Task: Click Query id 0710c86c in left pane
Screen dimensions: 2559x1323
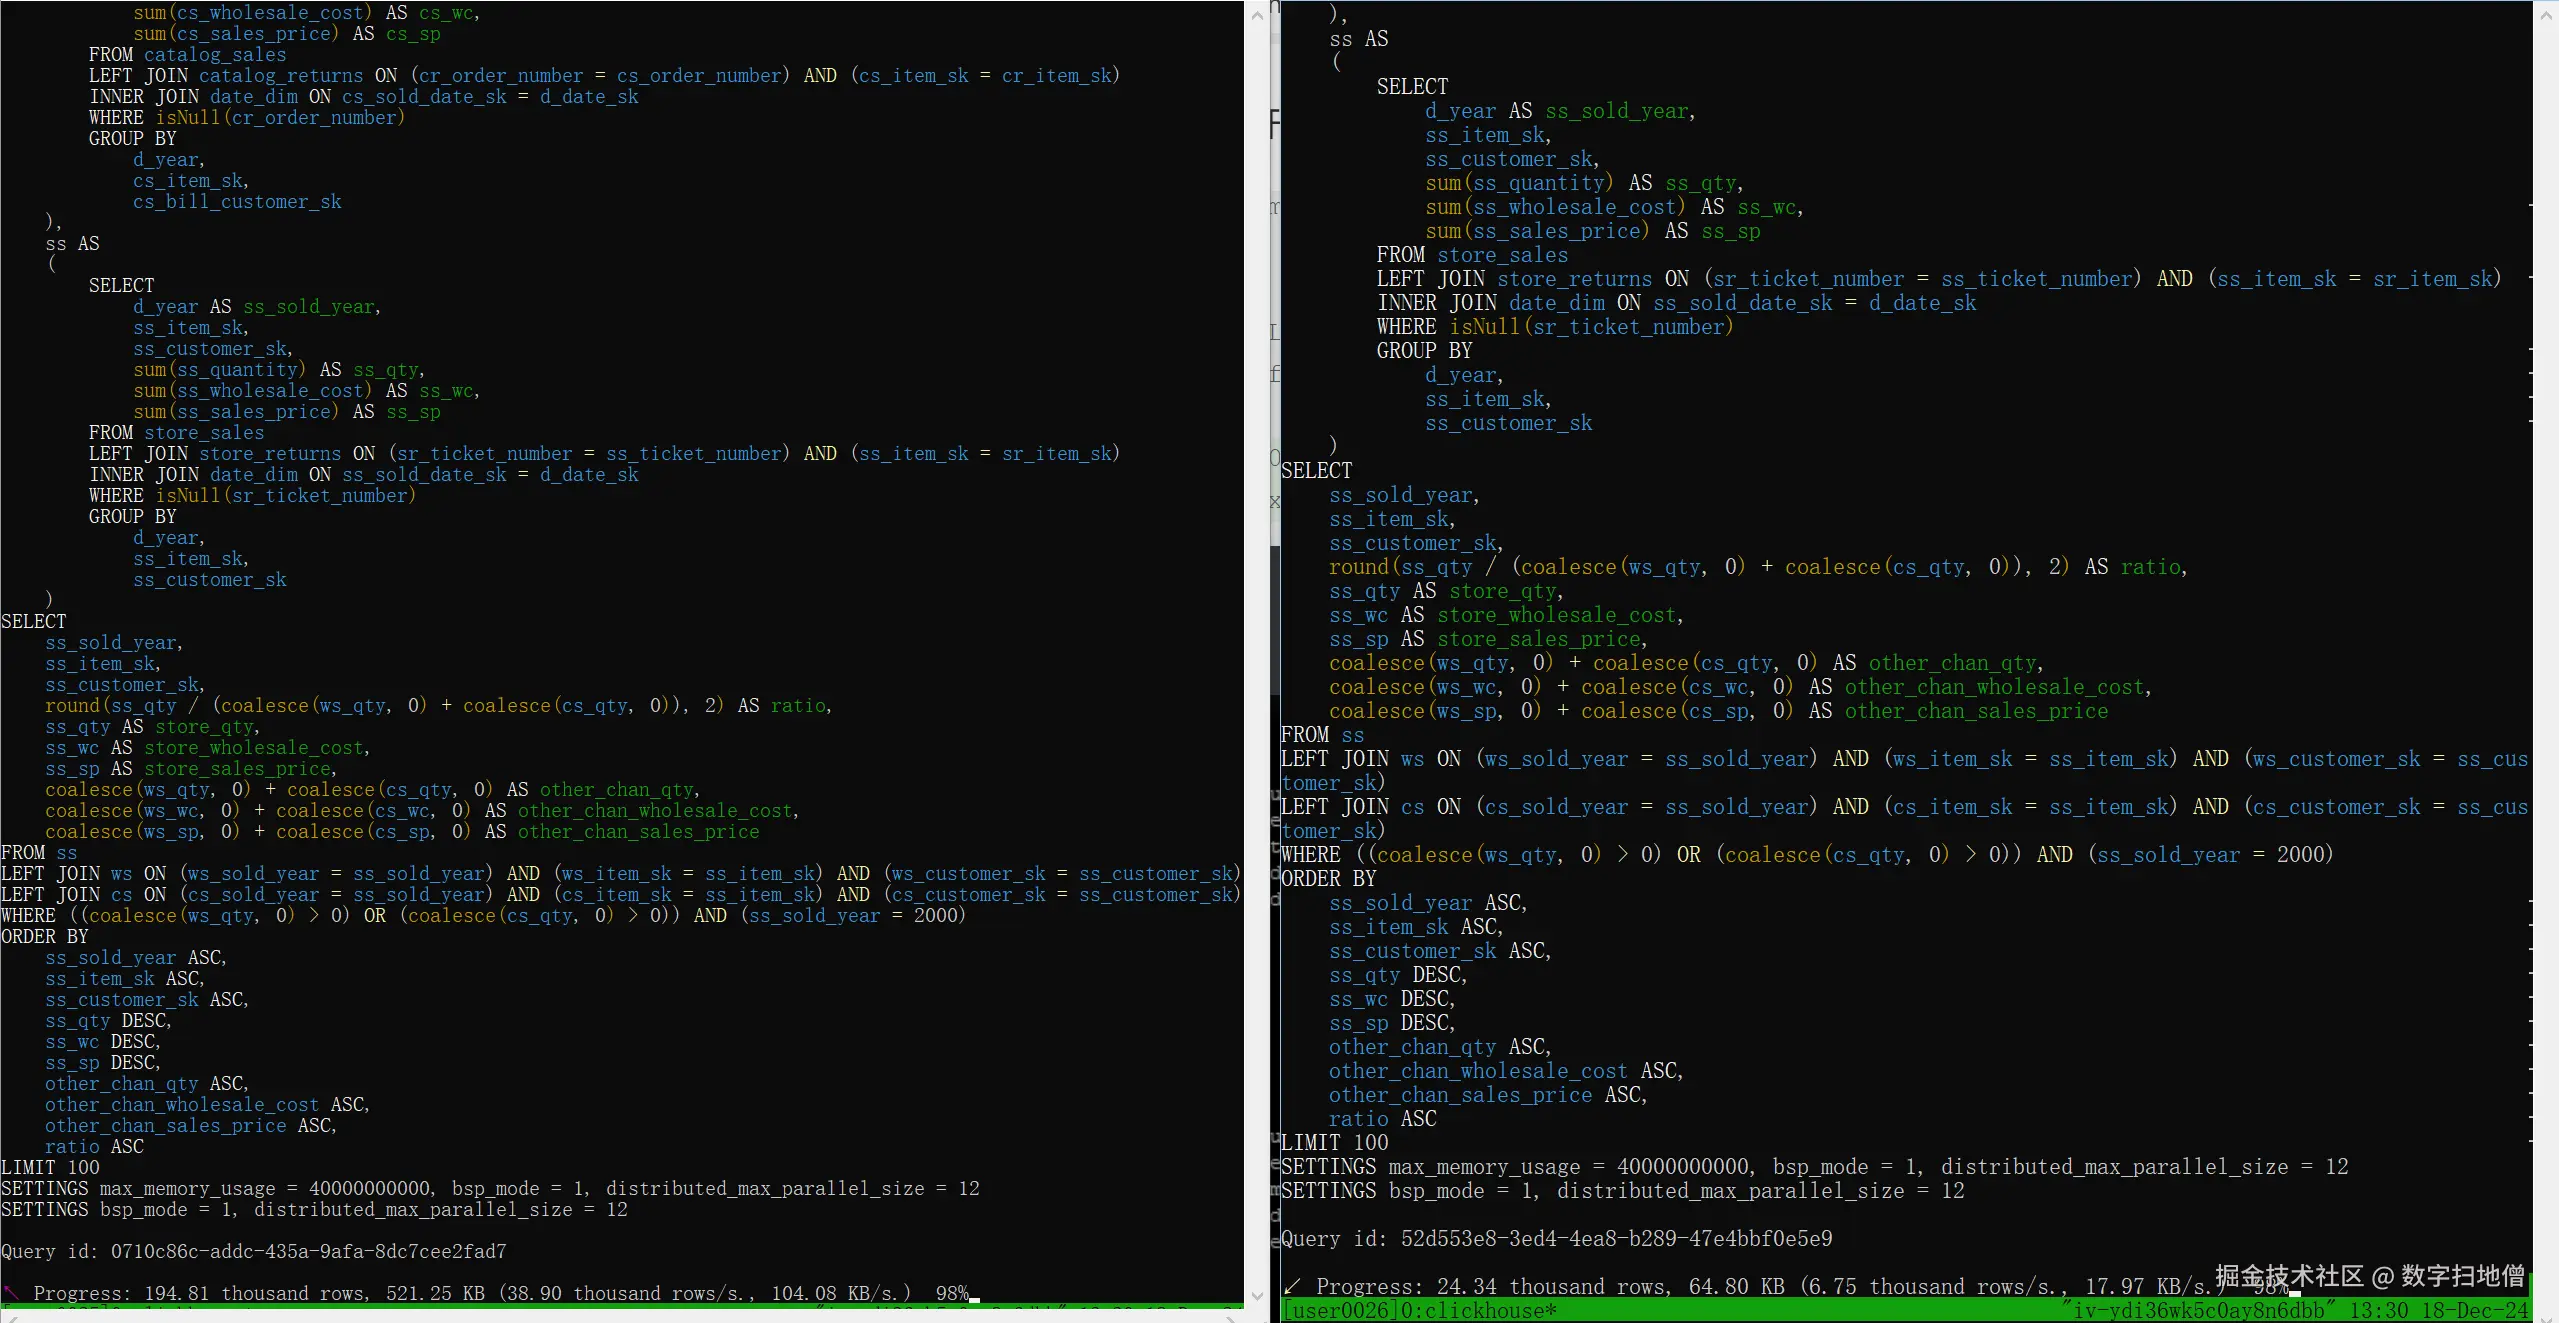Action: click(x=254, y=1252)
